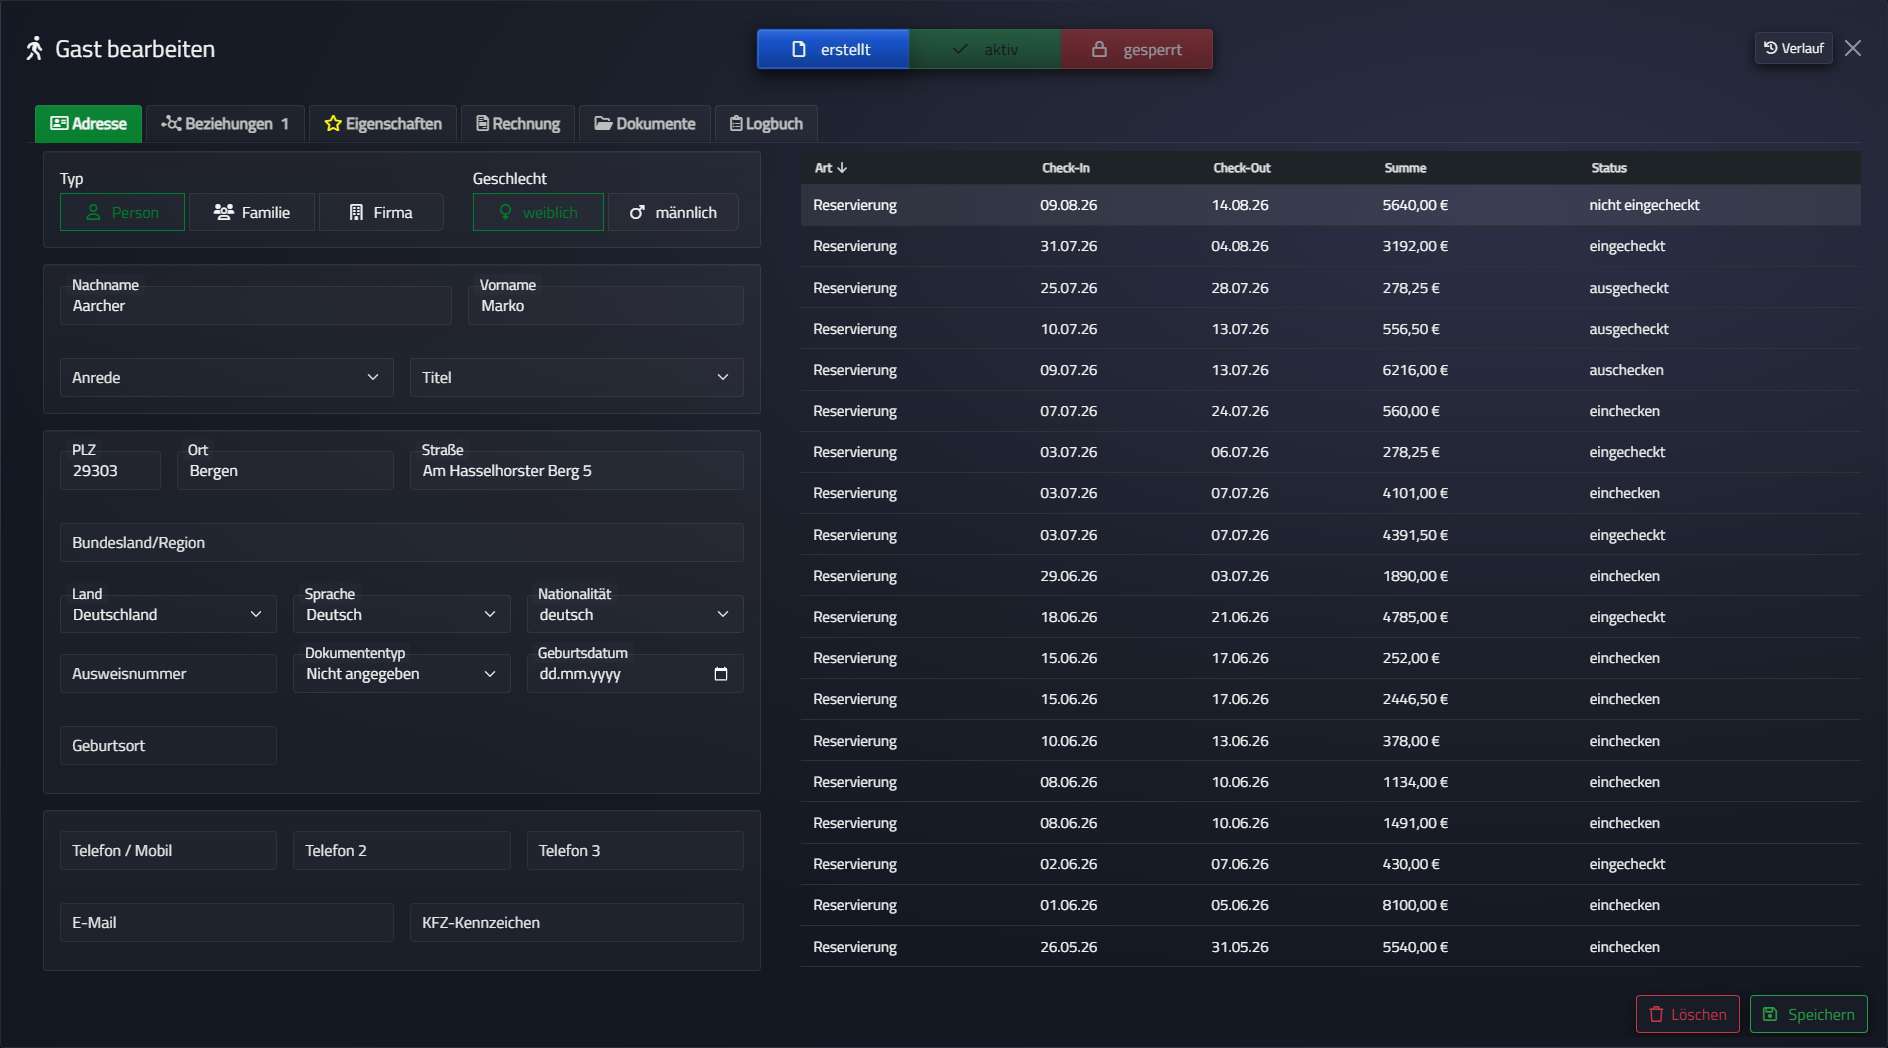Open the Eigenschaften tab
This screenshot has height=1048, width=1888.
point(383,124)
